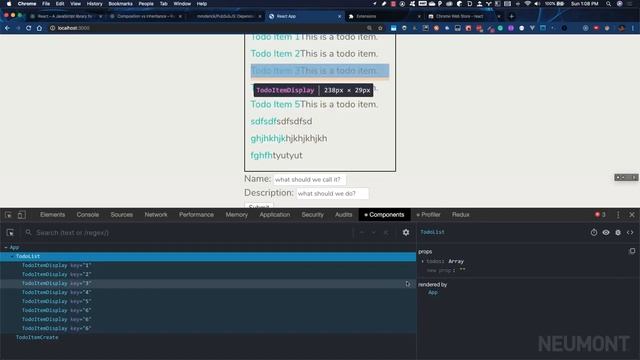Click the localhost address bar
The width and height of the screenshot is (640, 360).
(208, 28)
